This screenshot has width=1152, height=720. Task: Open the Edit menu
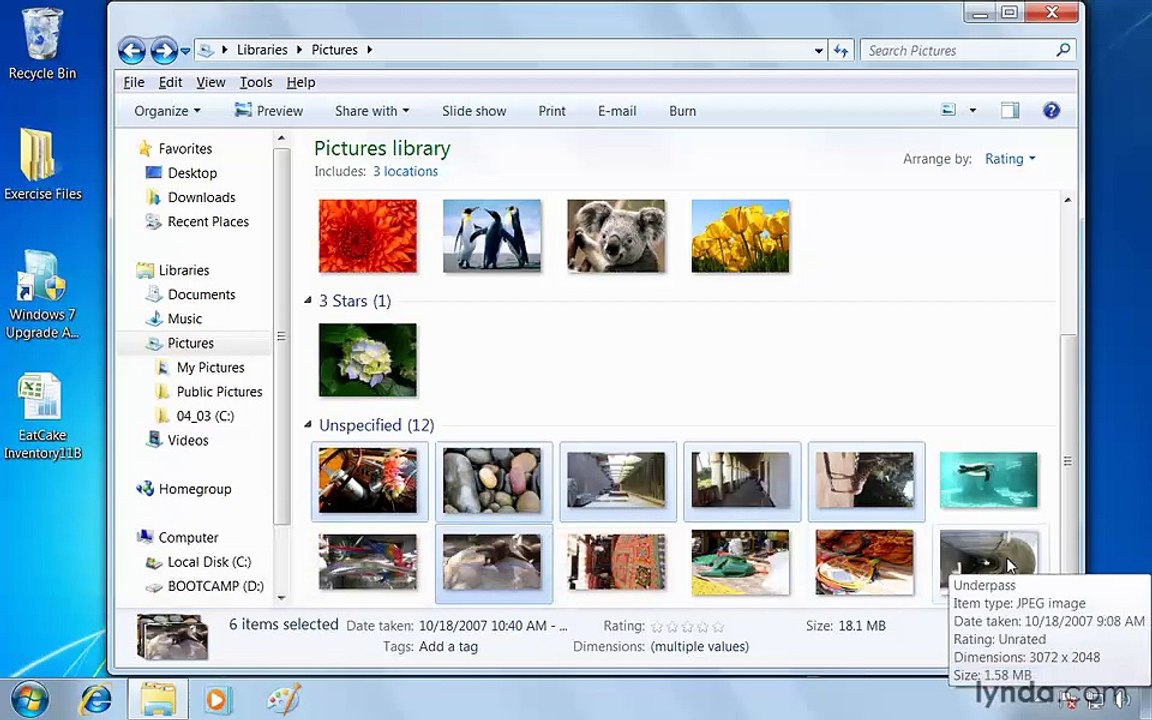click(x=170, y=82)
